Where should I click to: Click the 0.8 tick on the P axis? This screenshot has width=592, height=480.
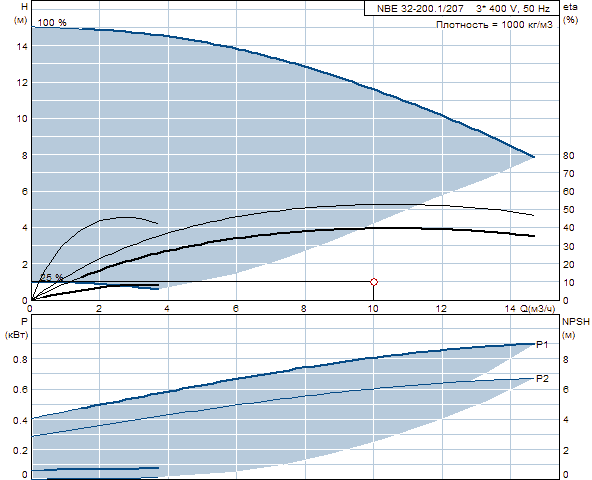point(20,359)
